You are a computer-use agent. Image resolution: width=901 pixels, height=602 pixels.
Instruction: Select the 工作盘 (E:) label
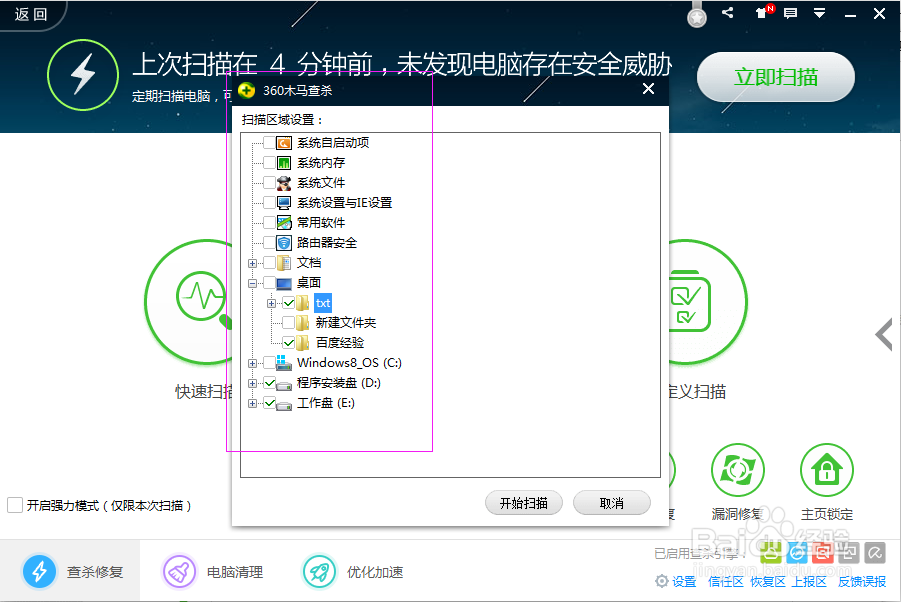(326, 403)
